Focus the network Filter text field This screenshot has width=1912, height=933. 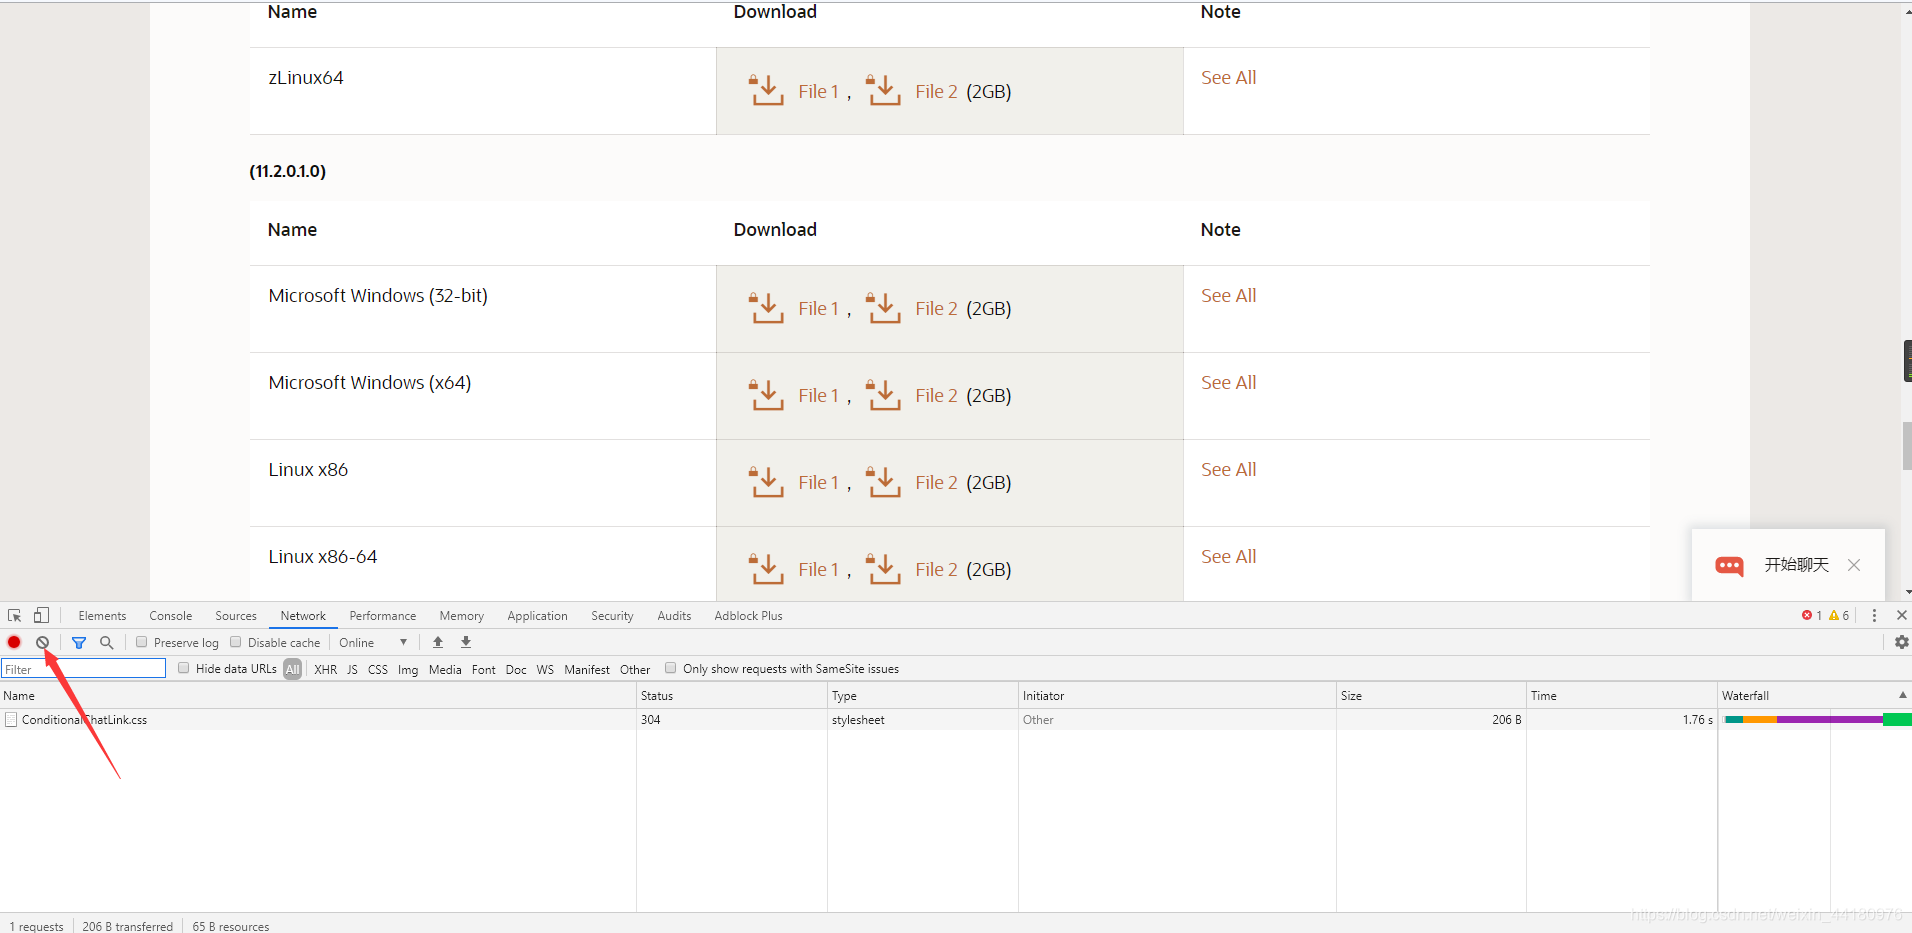[84, 669]
